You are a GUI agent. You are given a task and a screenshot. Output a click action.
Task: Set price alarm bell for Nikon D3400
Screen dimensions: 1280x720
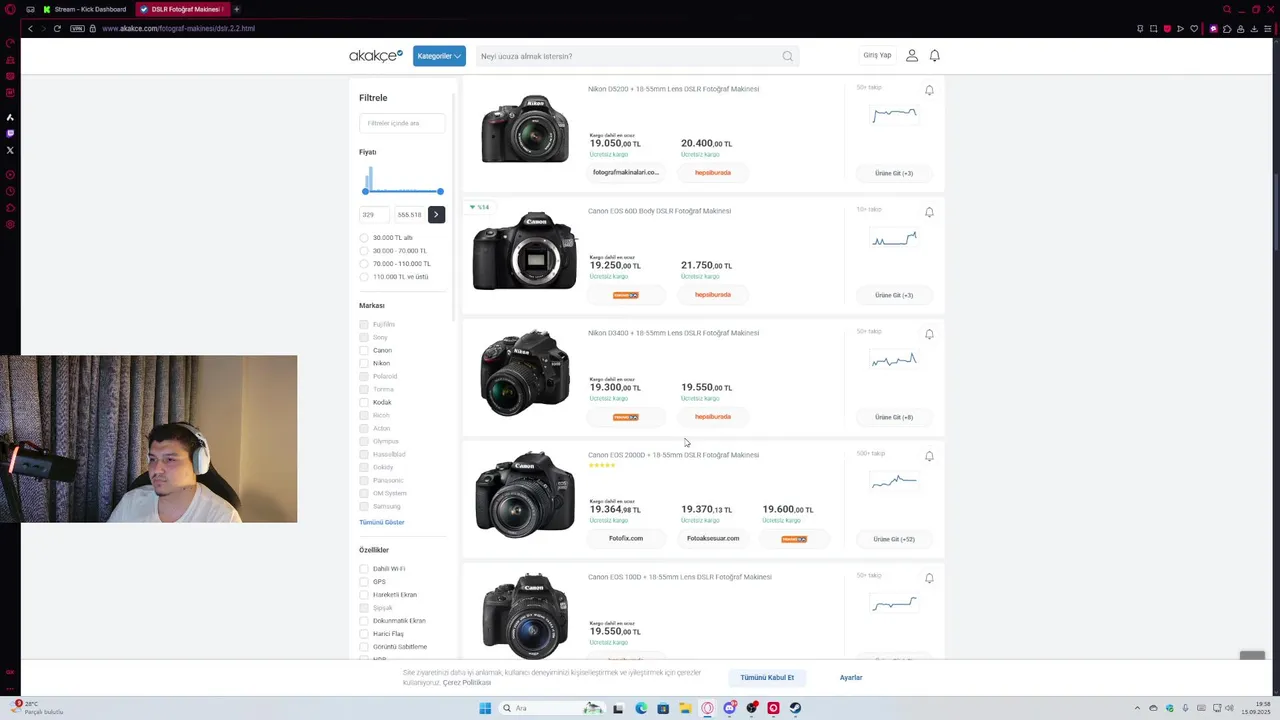click(x=929, y=334)
